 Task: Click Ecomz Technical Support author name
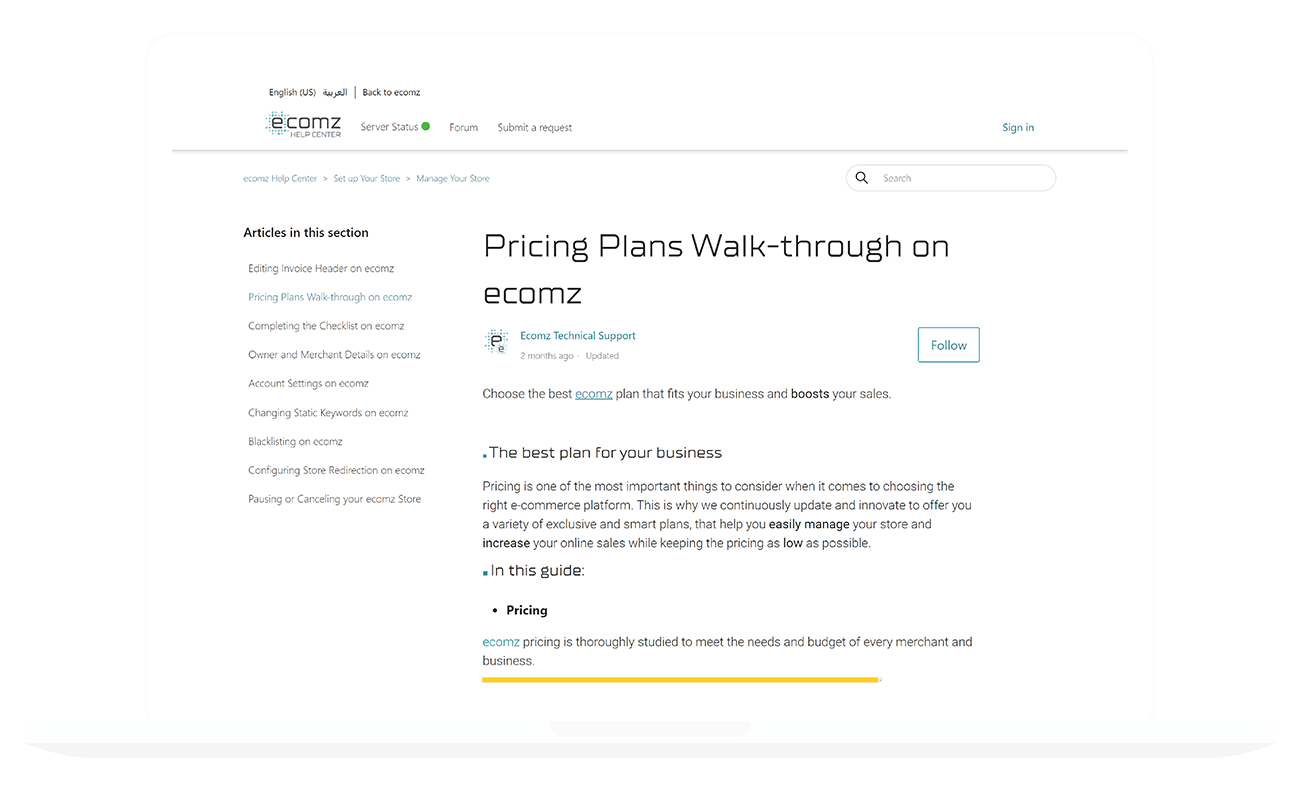[578, 336]
